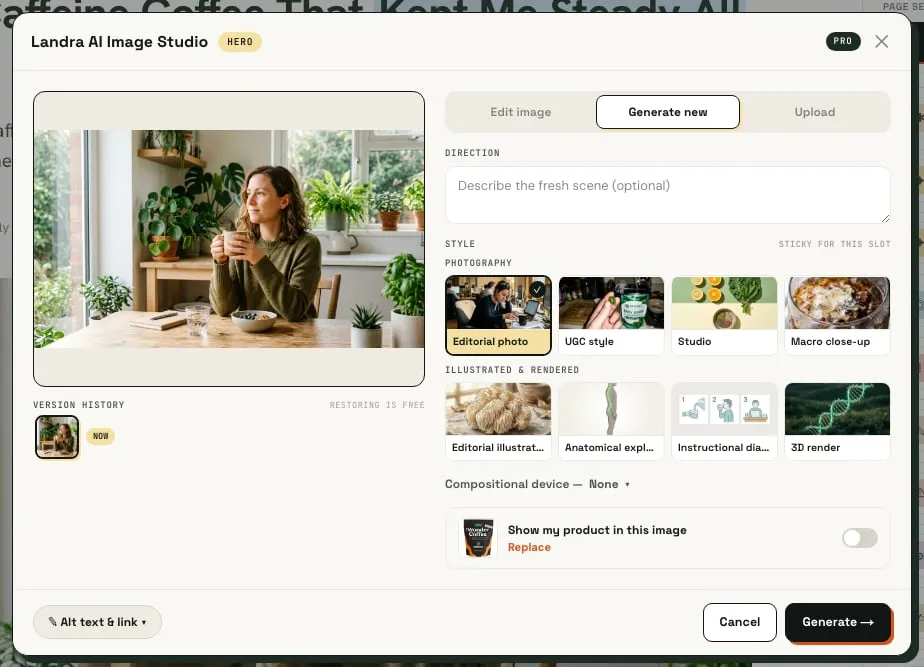Select the Anatomical explainer style

tap(611, 421)
